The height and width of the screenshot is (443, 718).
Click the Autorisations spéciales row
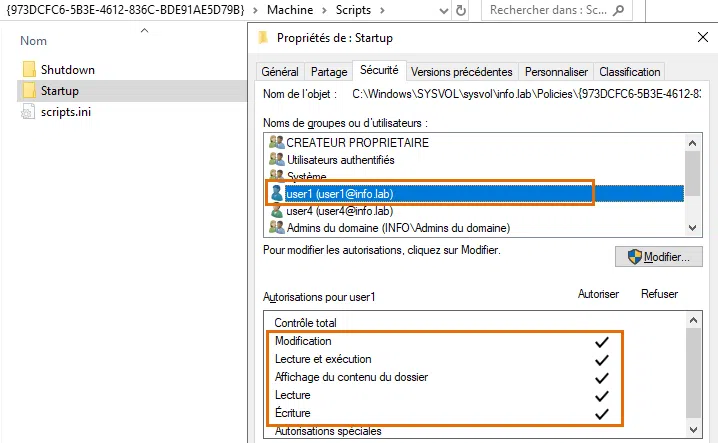click(476, 431)
